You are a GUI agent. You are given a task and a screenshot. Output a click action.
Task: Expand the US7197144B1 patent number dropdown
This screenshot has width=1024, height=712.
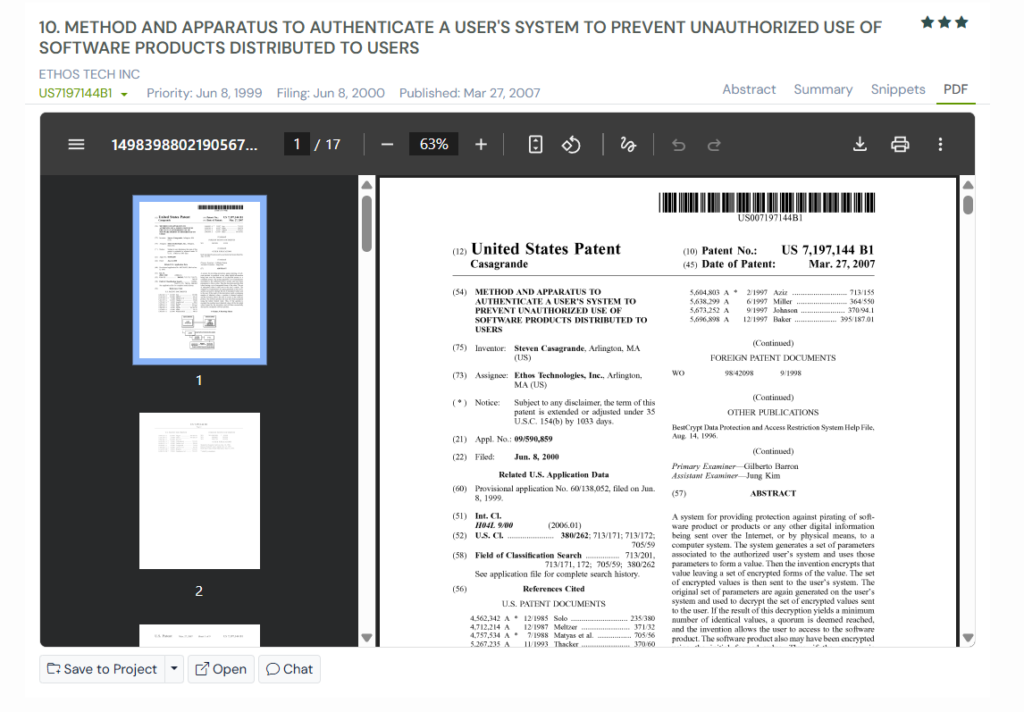(x=124, y=94)
